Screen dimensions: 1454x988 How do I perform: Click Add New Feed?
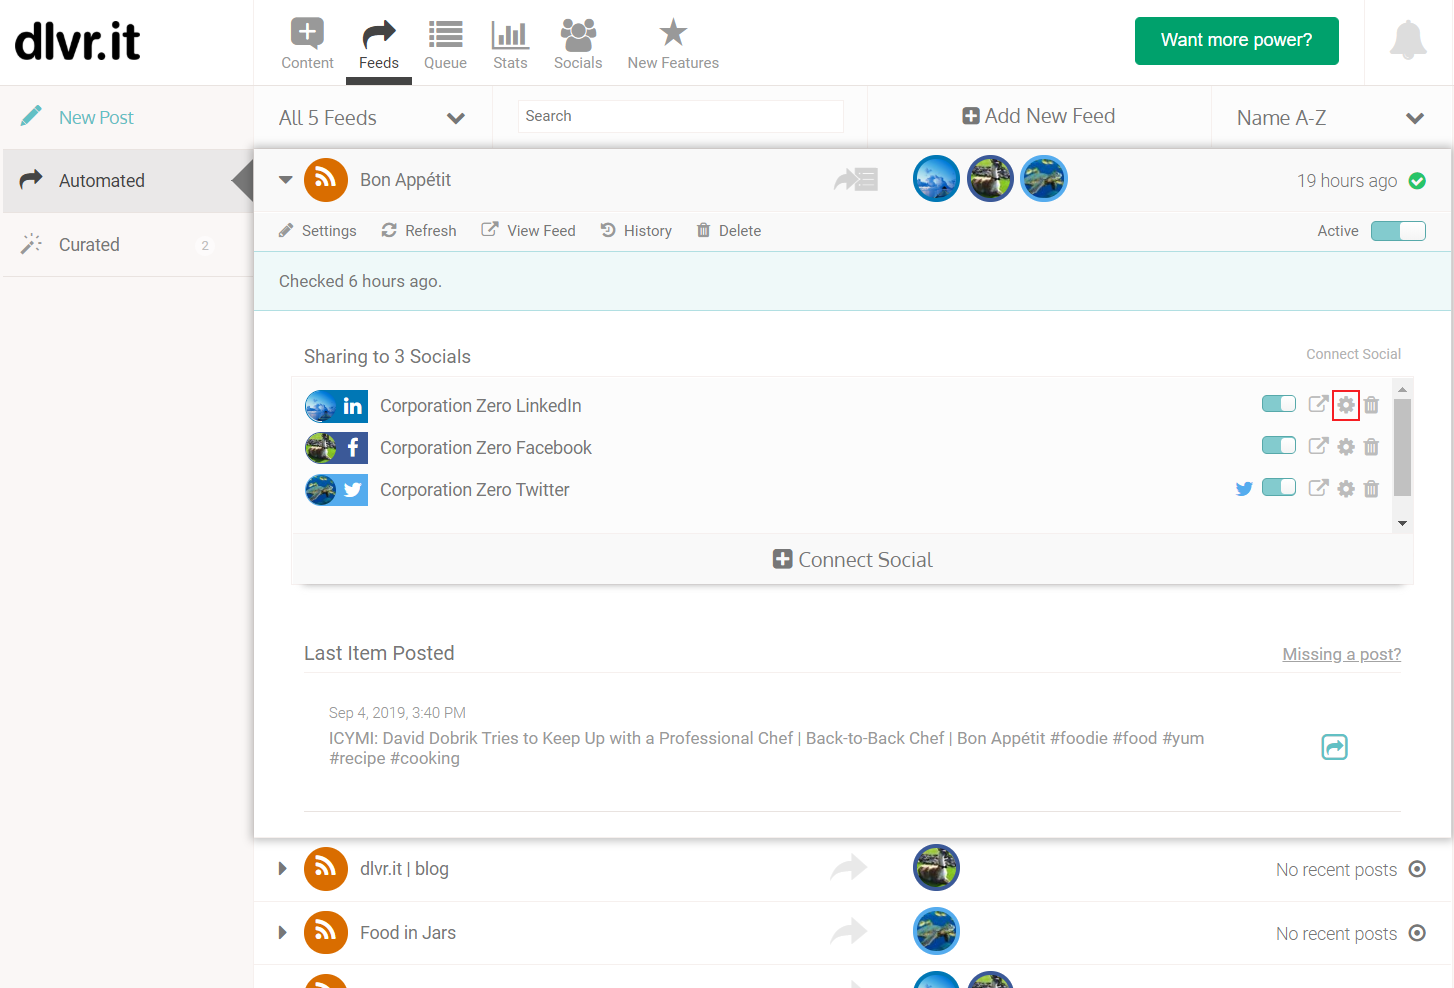[x=1038, y=116]
